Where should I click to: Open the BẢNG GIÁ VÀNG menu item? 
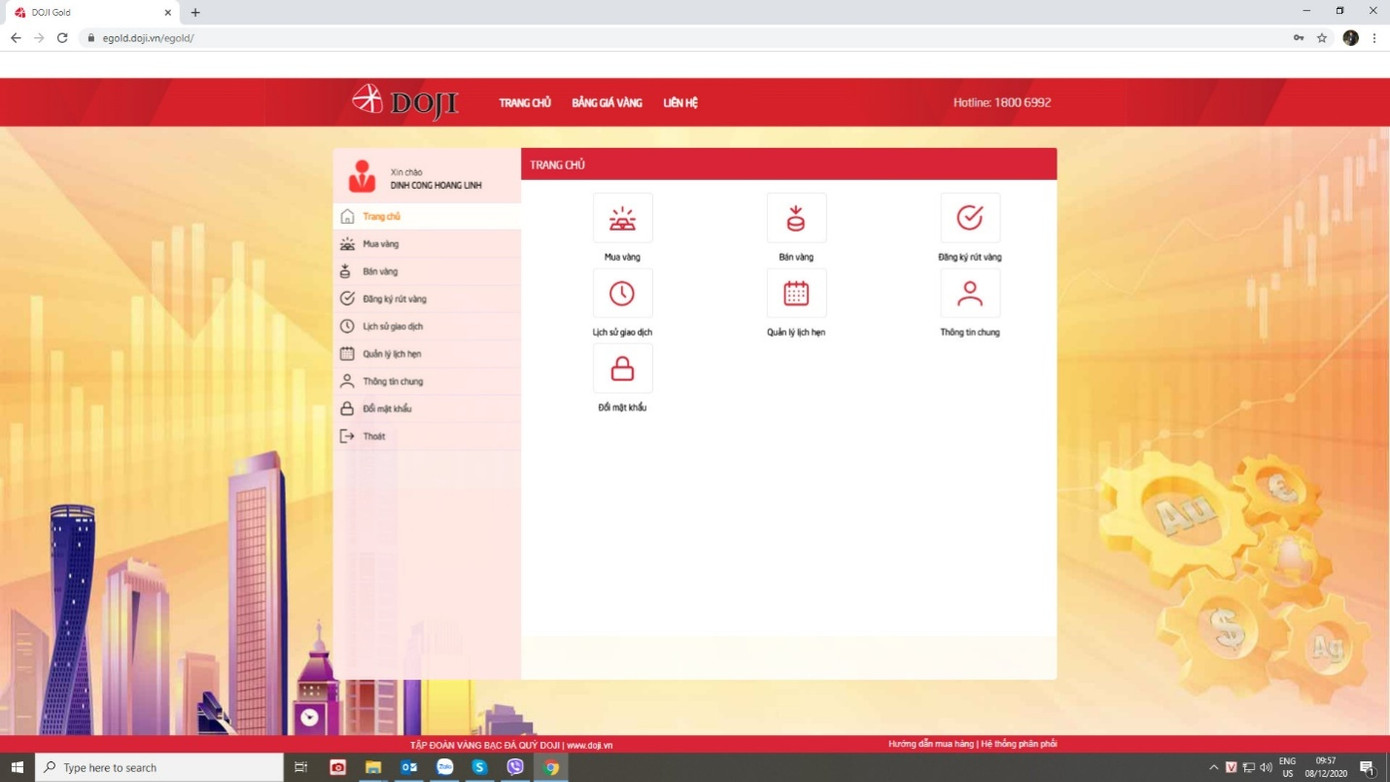click(x=606, y=101)
